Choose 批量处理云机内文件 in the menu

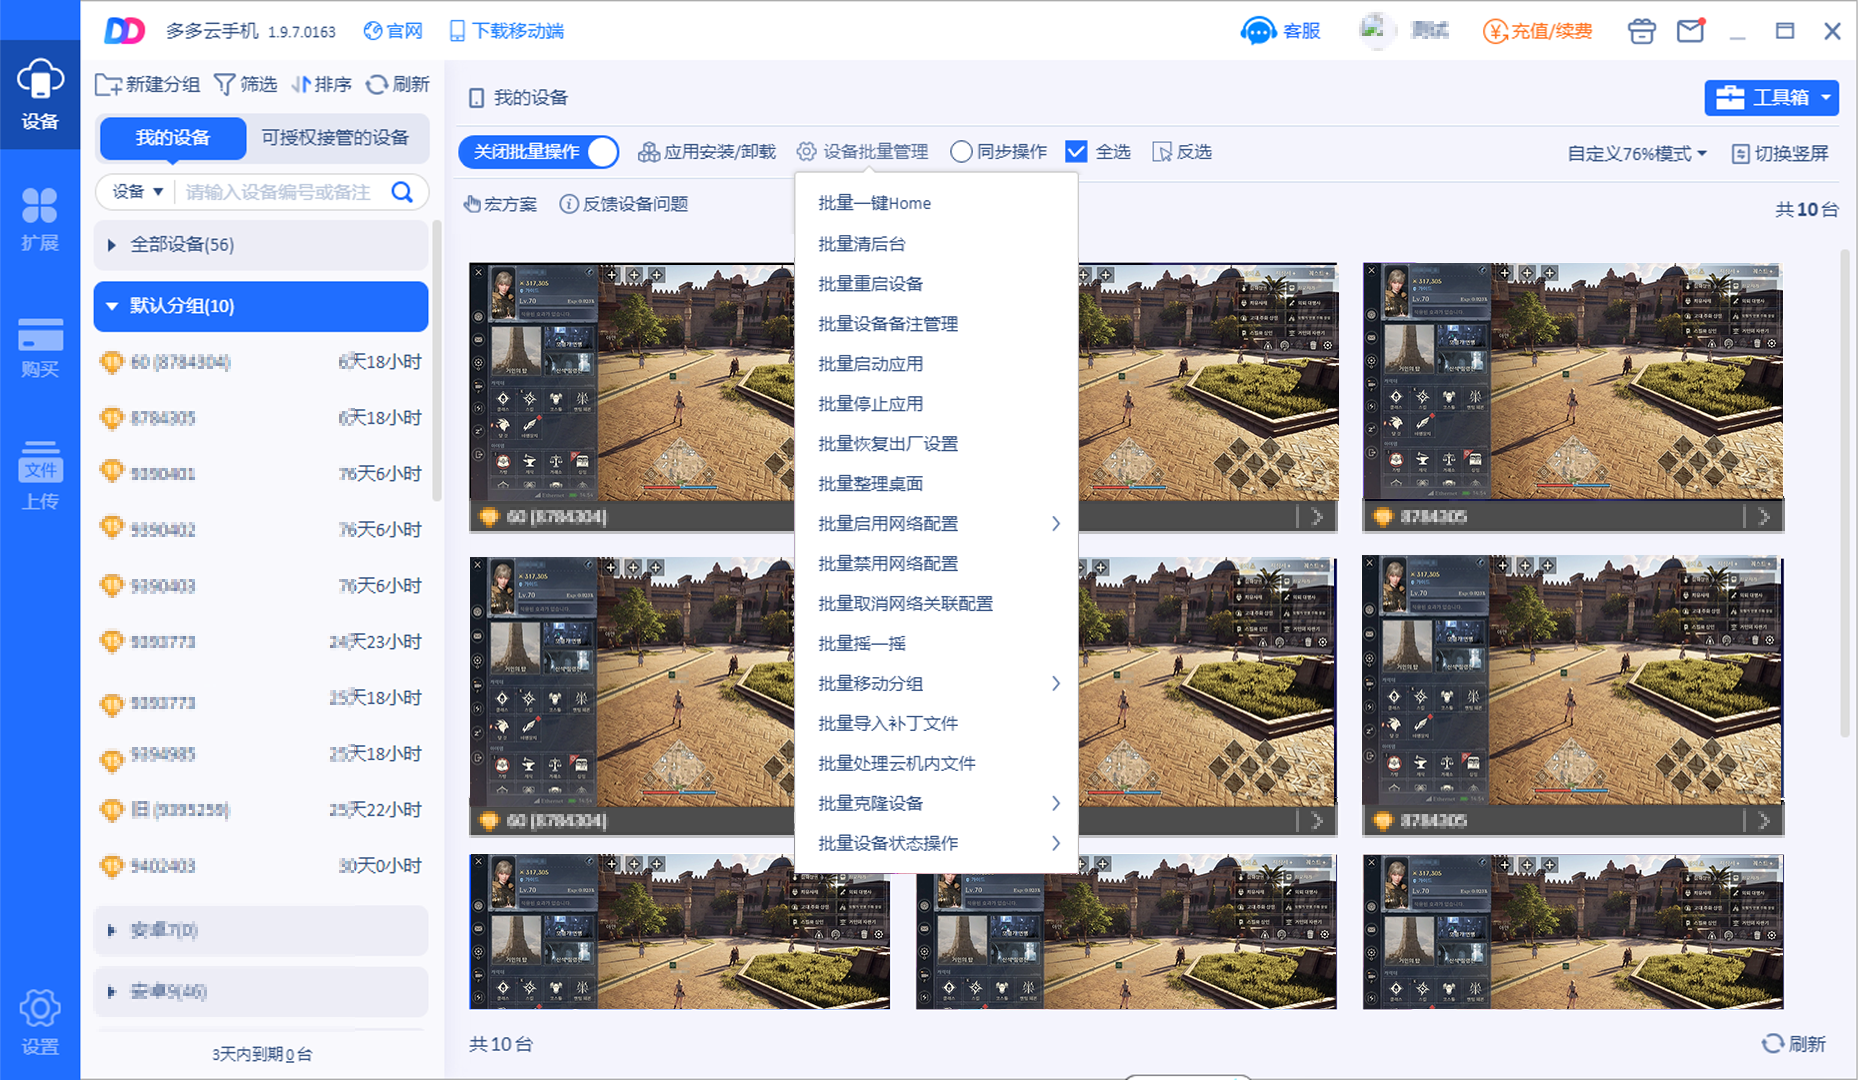pyautogui.click(x=936, y=764)
